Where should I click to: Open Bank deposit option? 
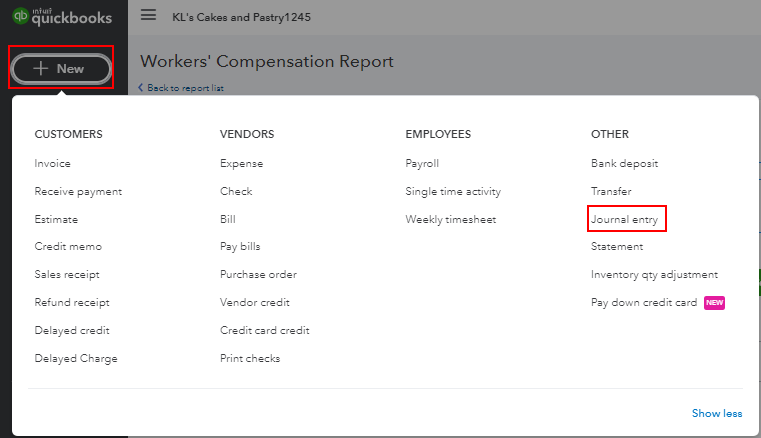(x=624, y=164)
